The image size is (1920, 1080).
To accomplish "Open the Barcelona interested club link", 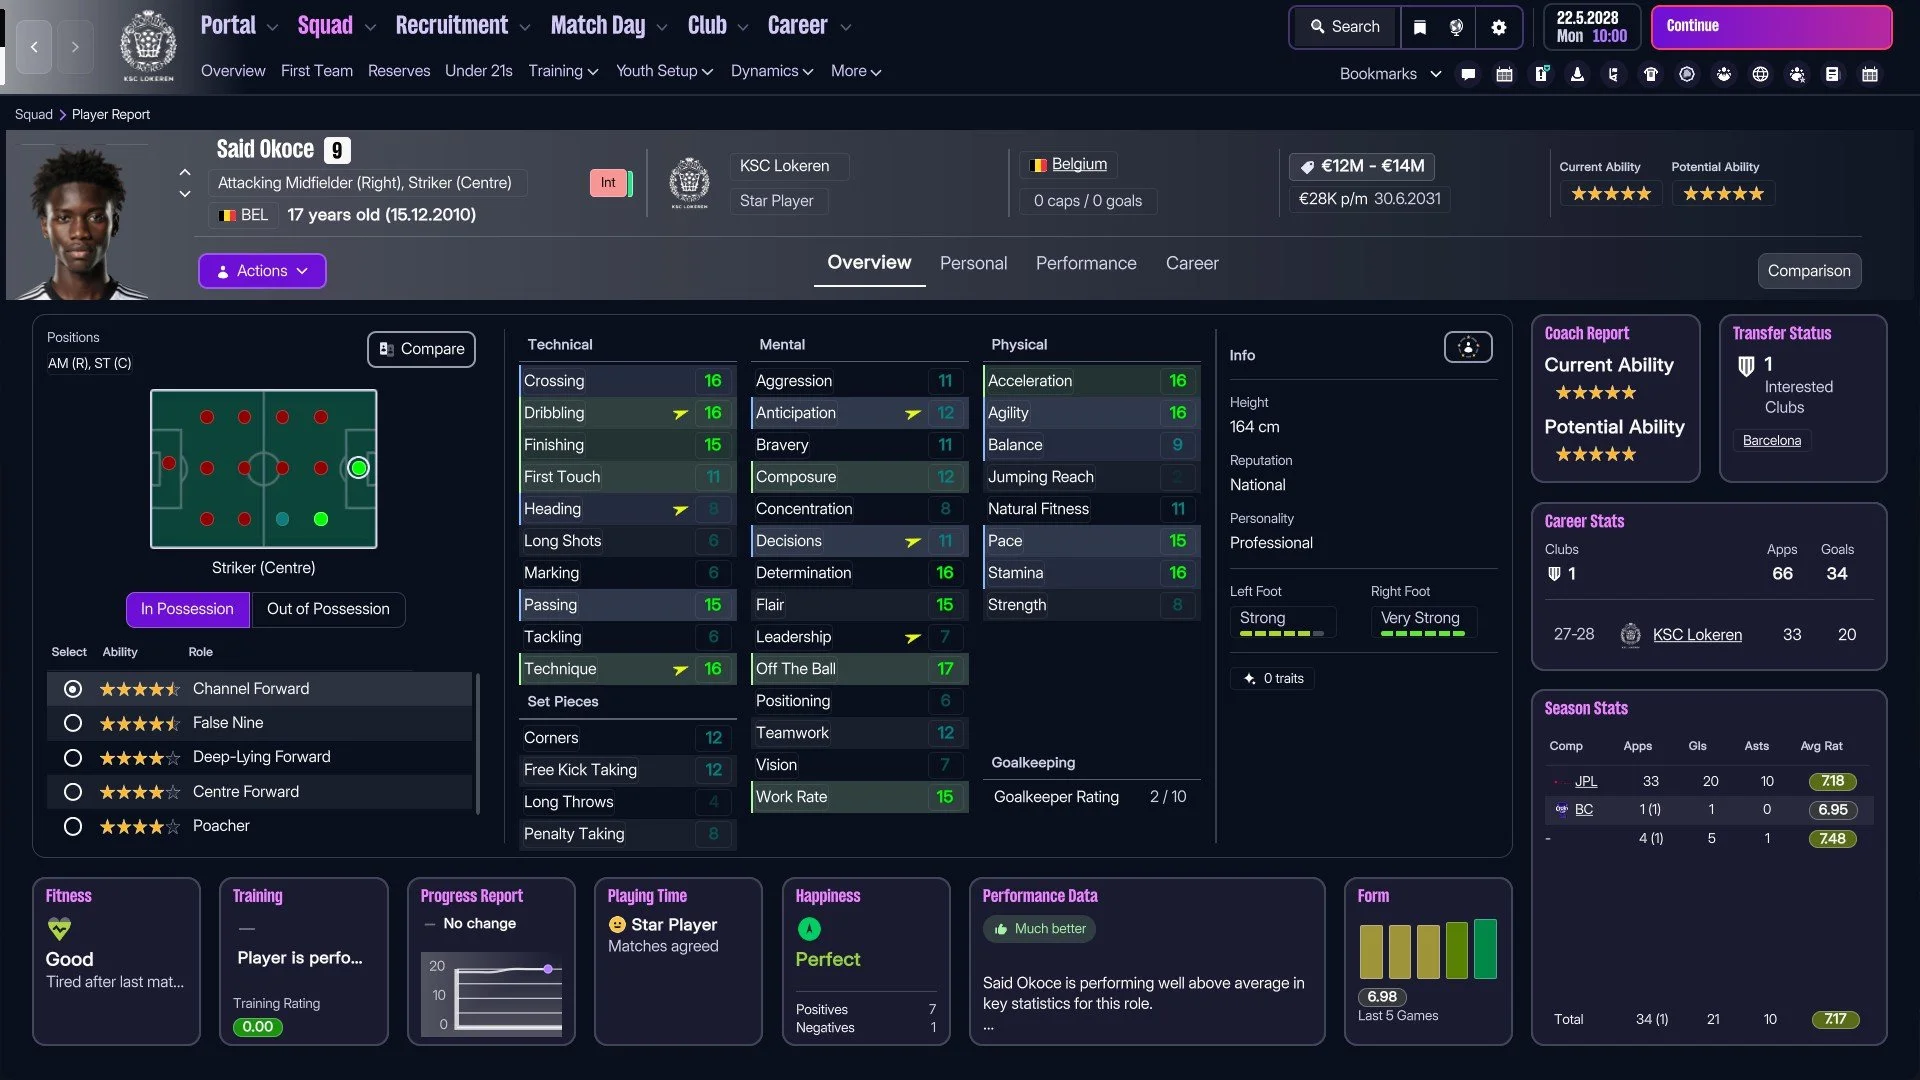I will tap(1771, 440).
